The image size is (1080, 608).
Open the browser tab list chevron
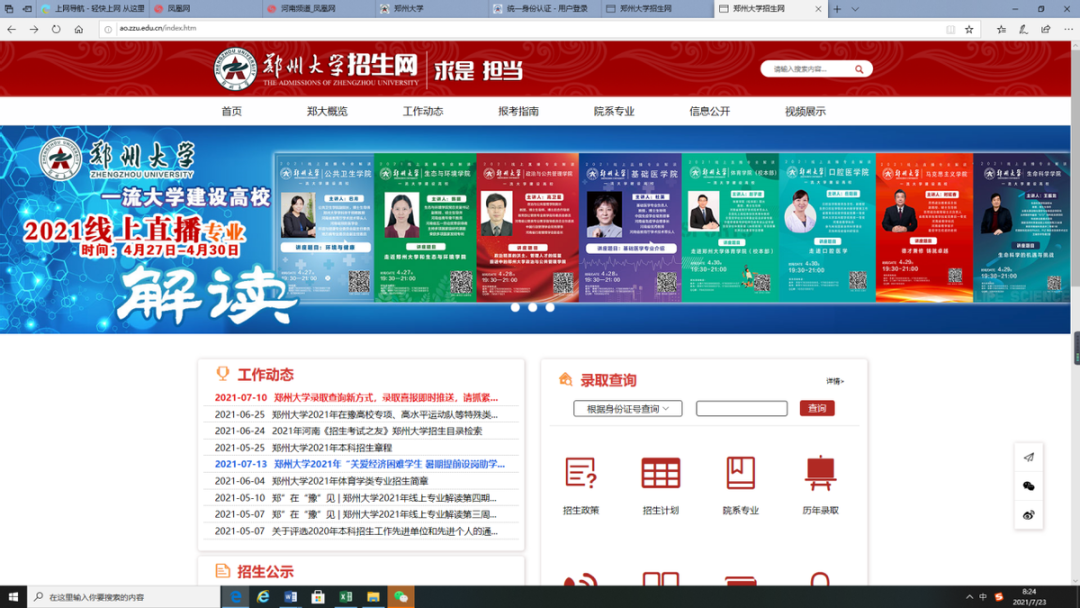point(855,9)
